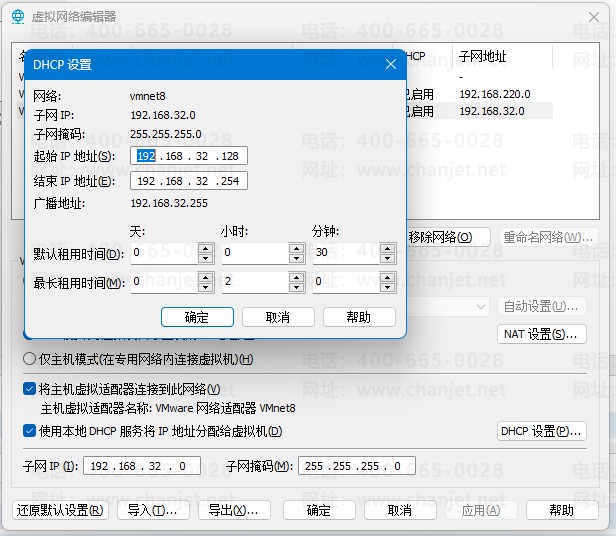The height and width of the screenshot is (536, 616).
Task: Decrease default lease days with down arrow
Action: [205, 258]
